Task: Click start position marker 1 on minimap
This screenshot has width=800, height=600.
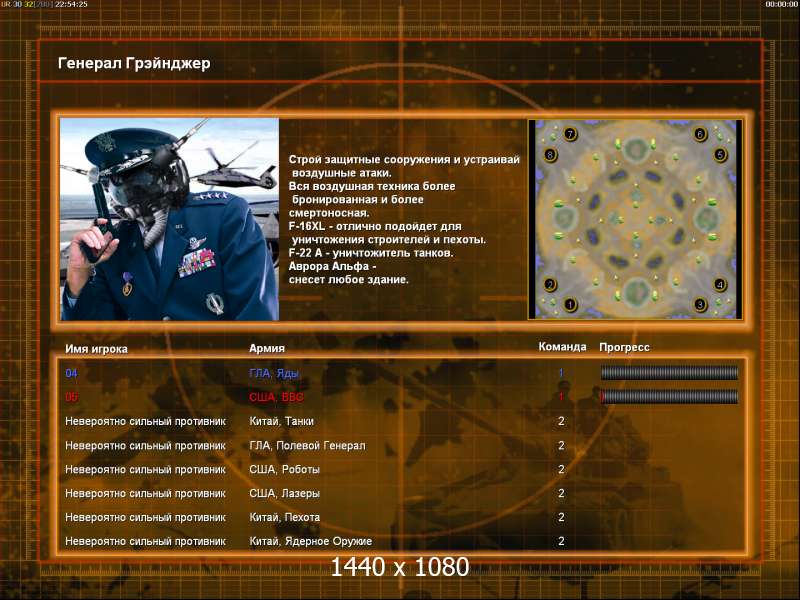Action: (570, 305)
